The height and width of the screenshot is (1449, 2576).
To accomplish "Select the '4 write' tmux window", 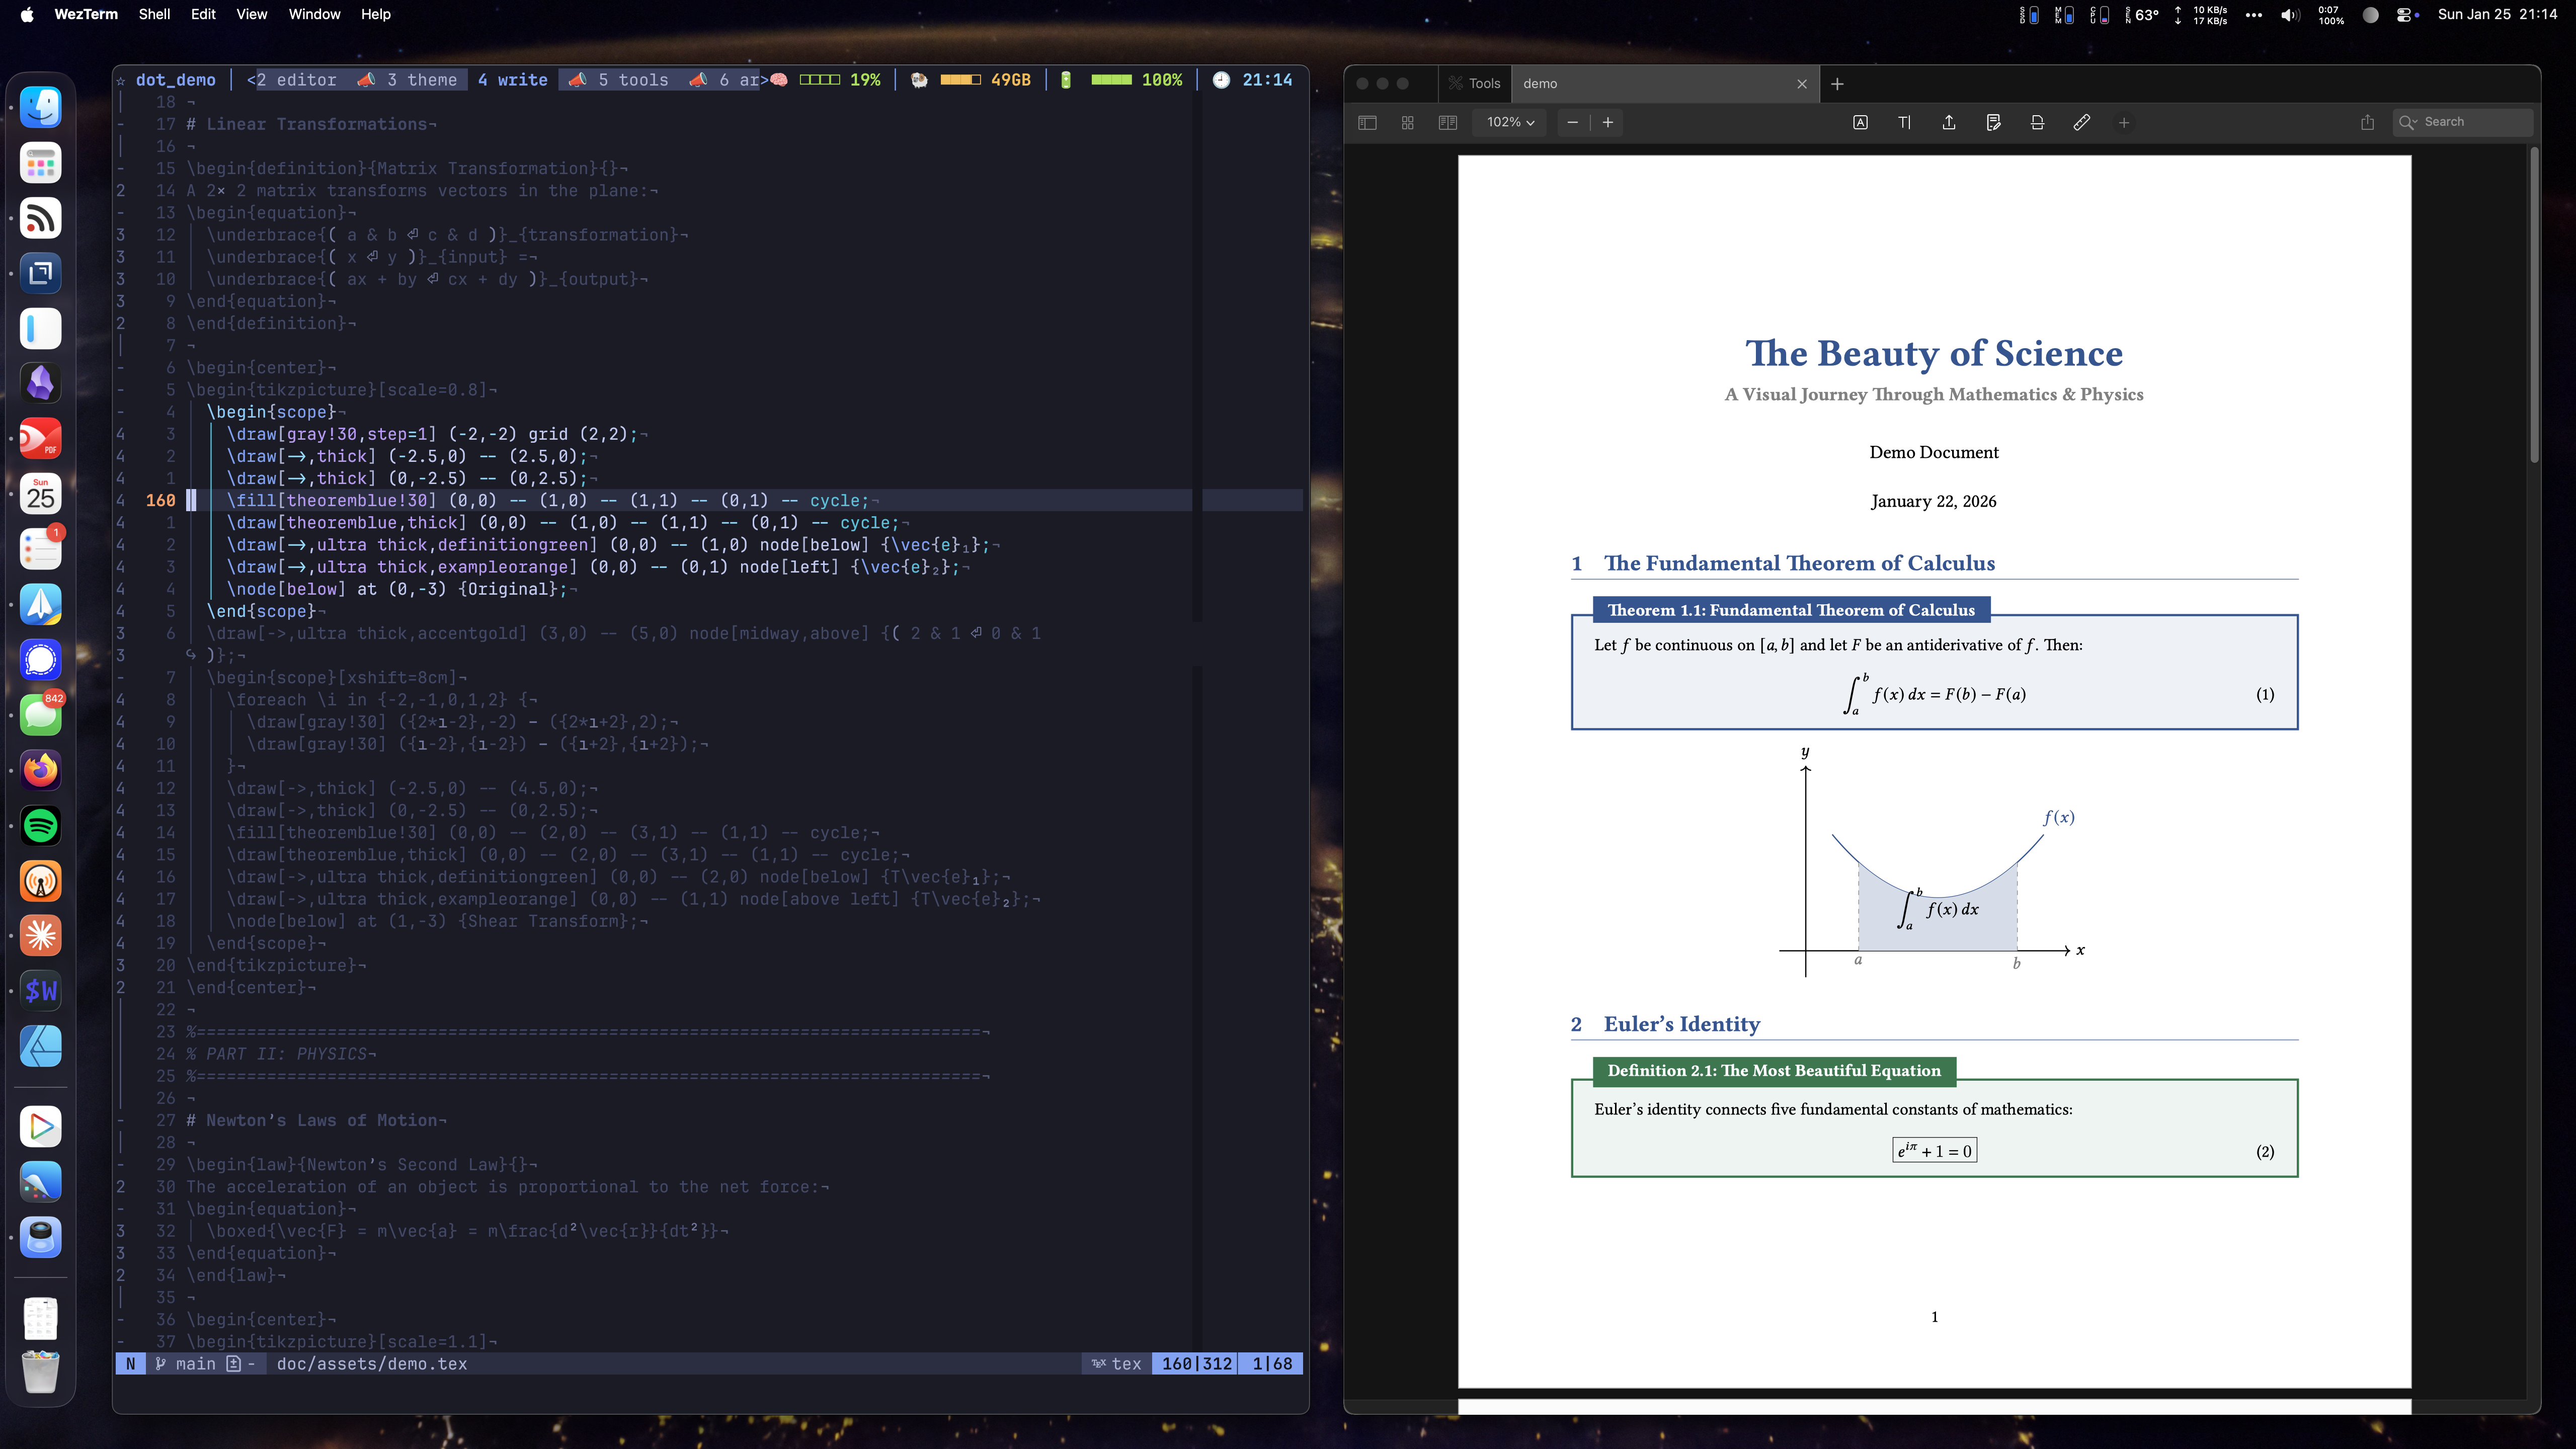I will pos(512,80).
